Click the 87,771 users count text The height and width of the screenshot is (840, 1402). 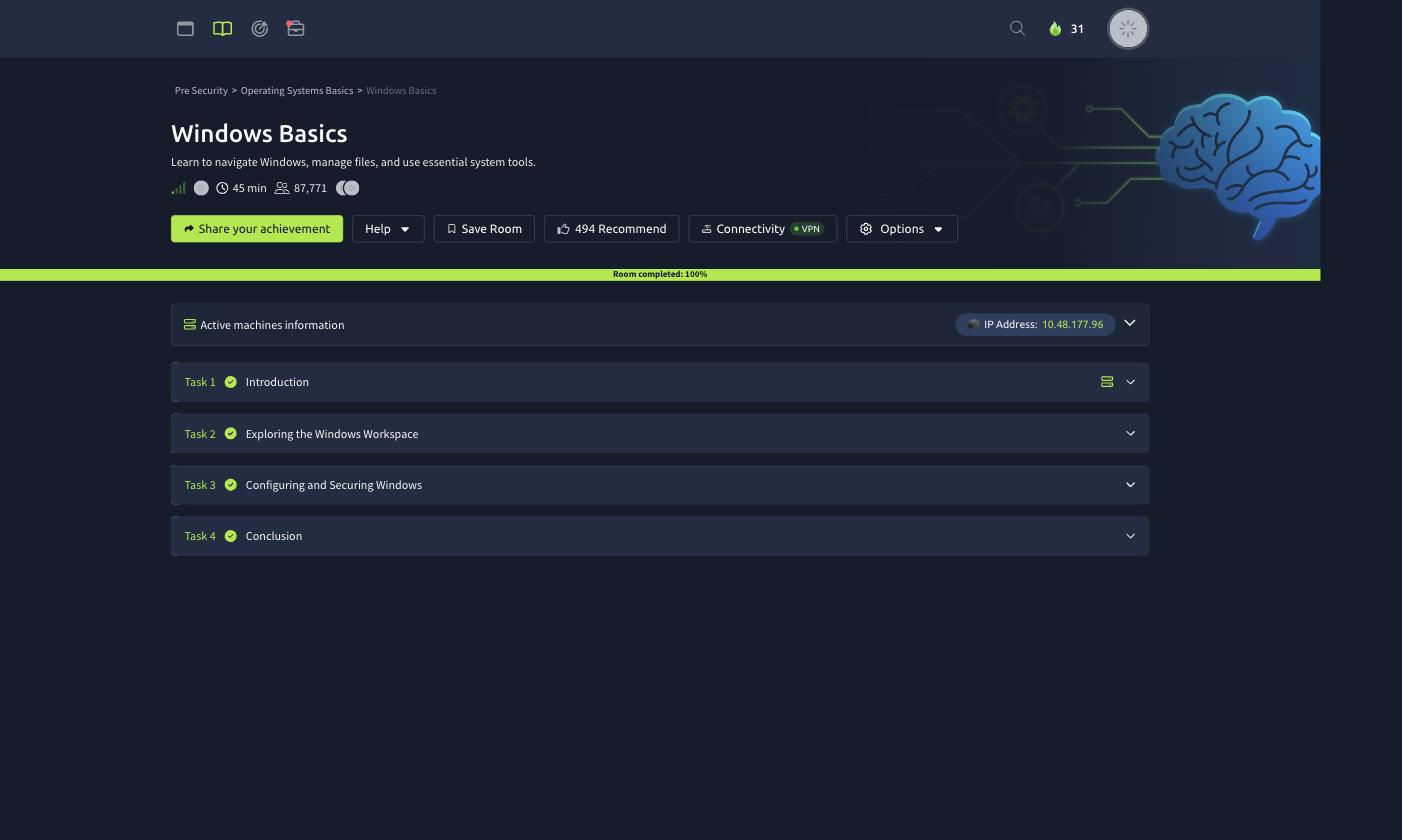point(310,188)
